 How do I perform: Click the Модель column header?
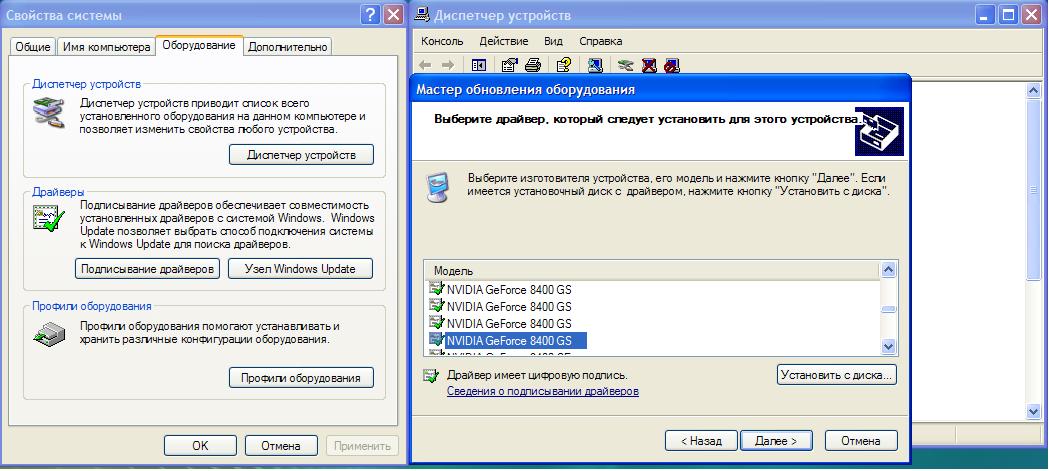tap(652, 271)
